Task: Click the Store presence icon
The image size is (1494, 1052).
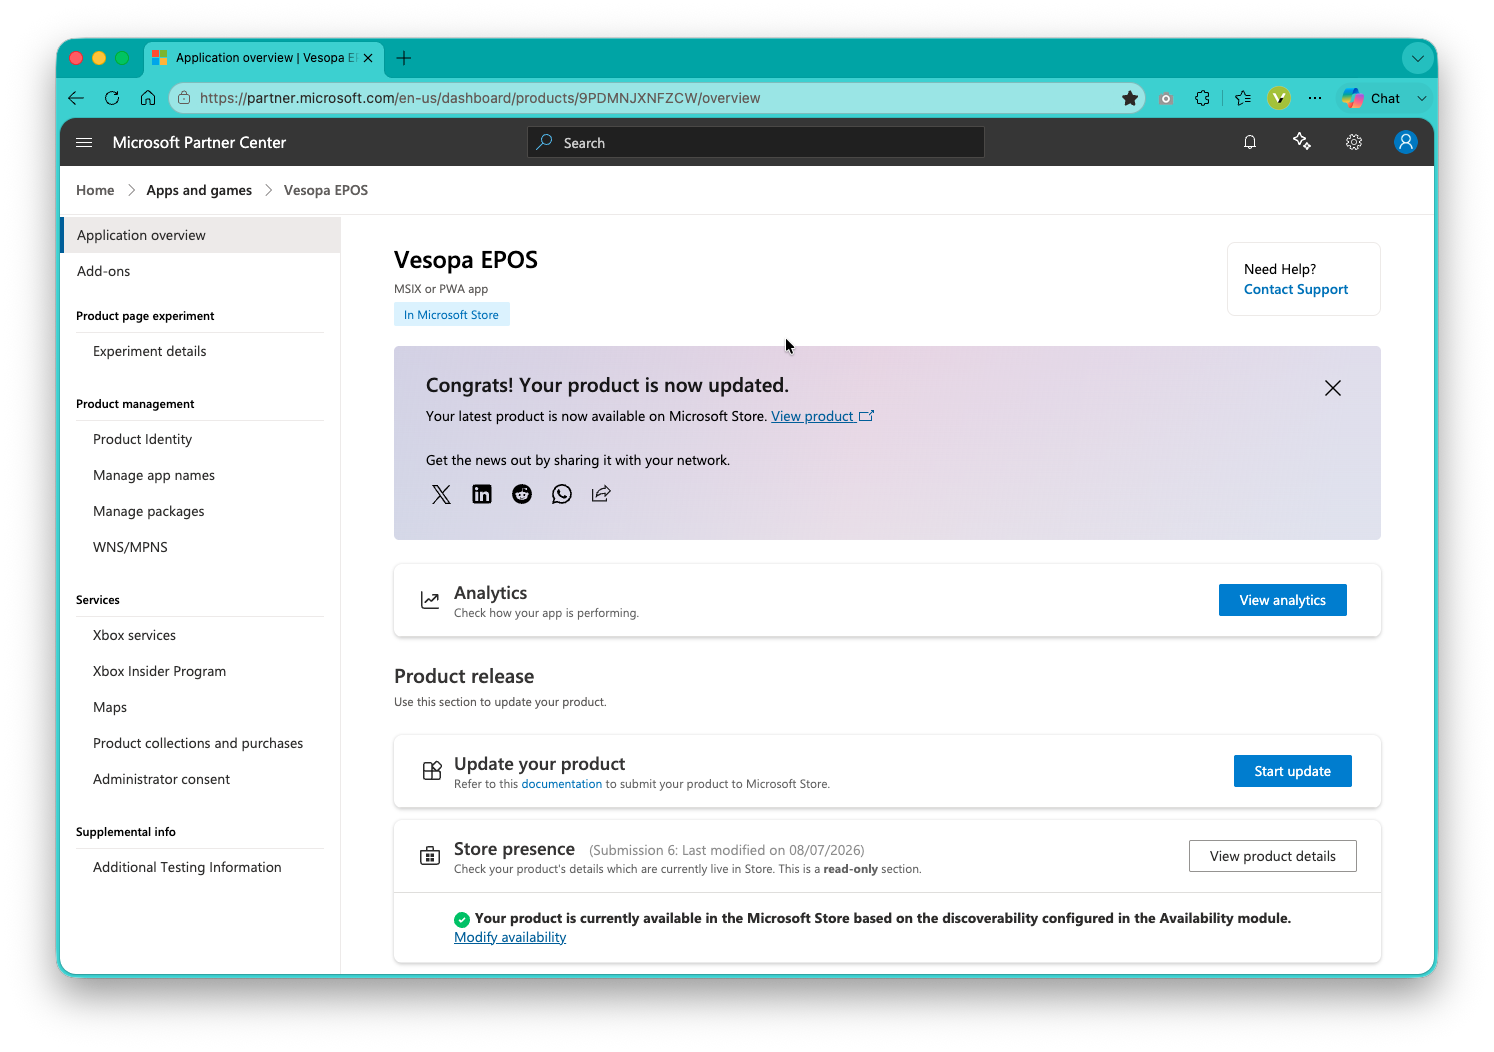Action: click(430, 856)
